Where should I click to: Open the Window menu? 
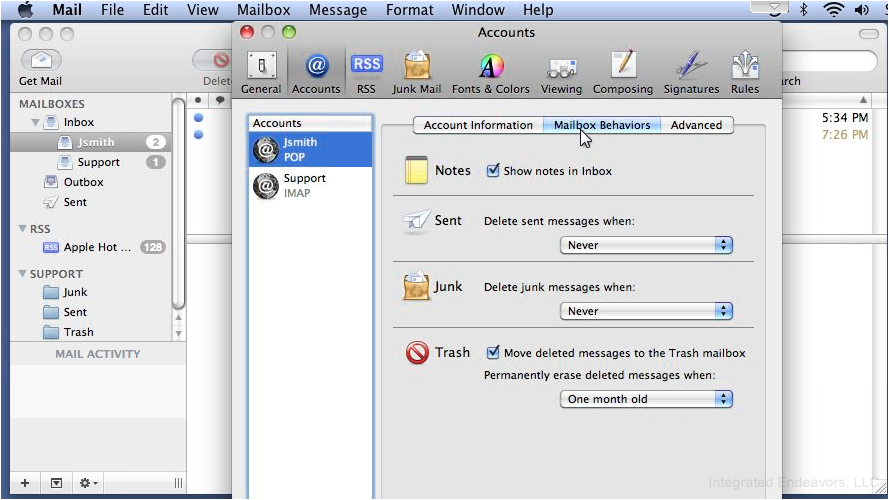pos(478,10)
